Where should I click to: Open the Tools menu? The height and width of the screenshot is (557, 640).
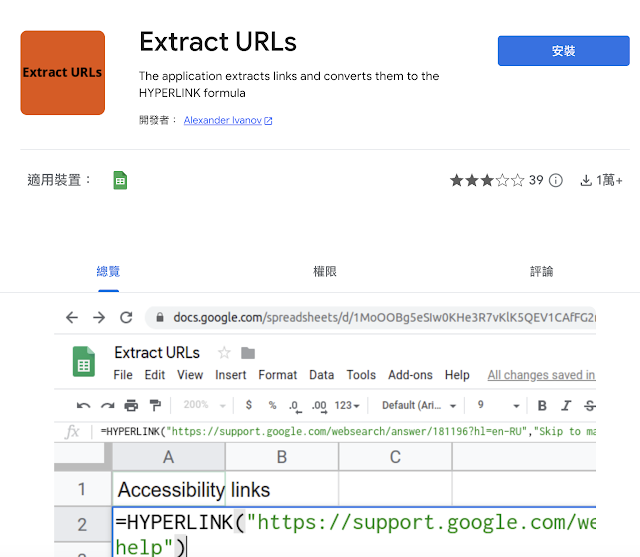click(x=361, y=375)
